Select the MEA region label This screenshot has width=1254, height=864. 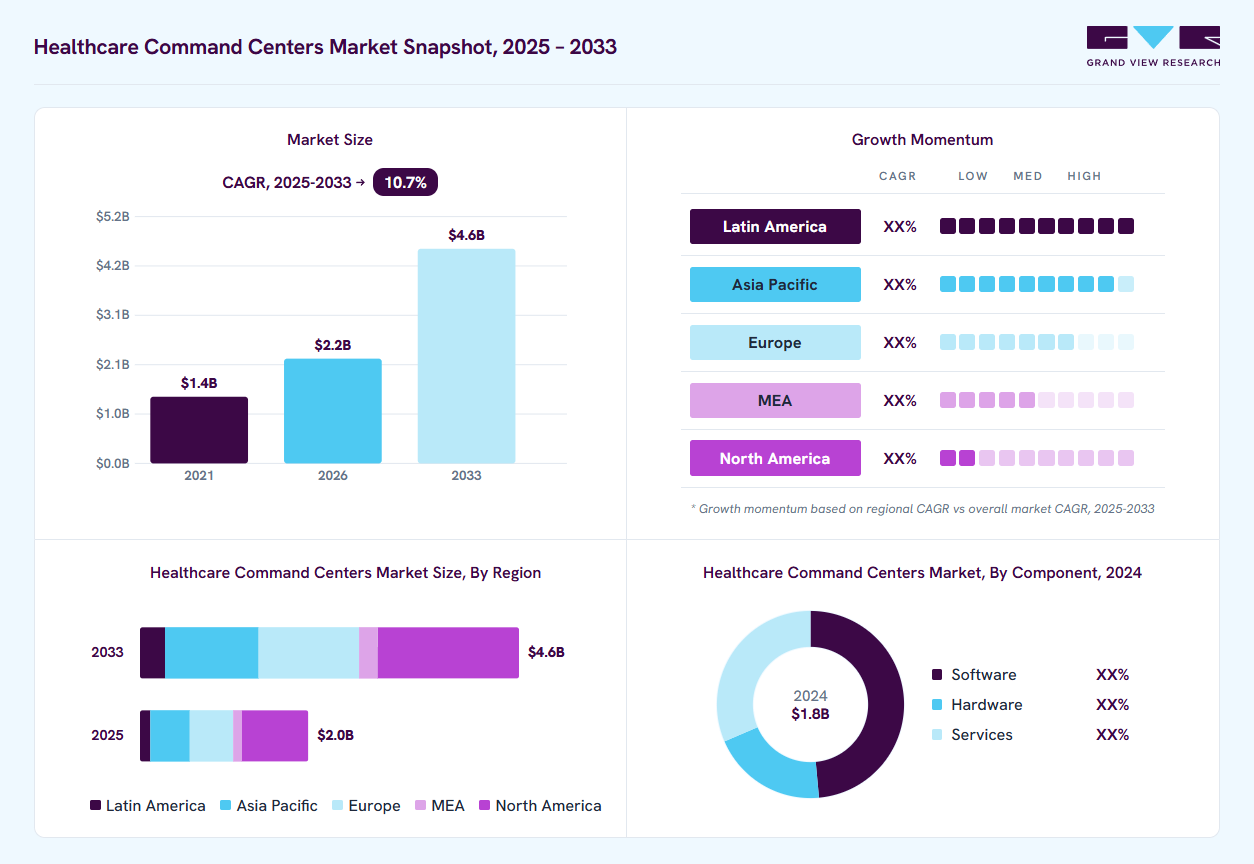pos(775,400)
